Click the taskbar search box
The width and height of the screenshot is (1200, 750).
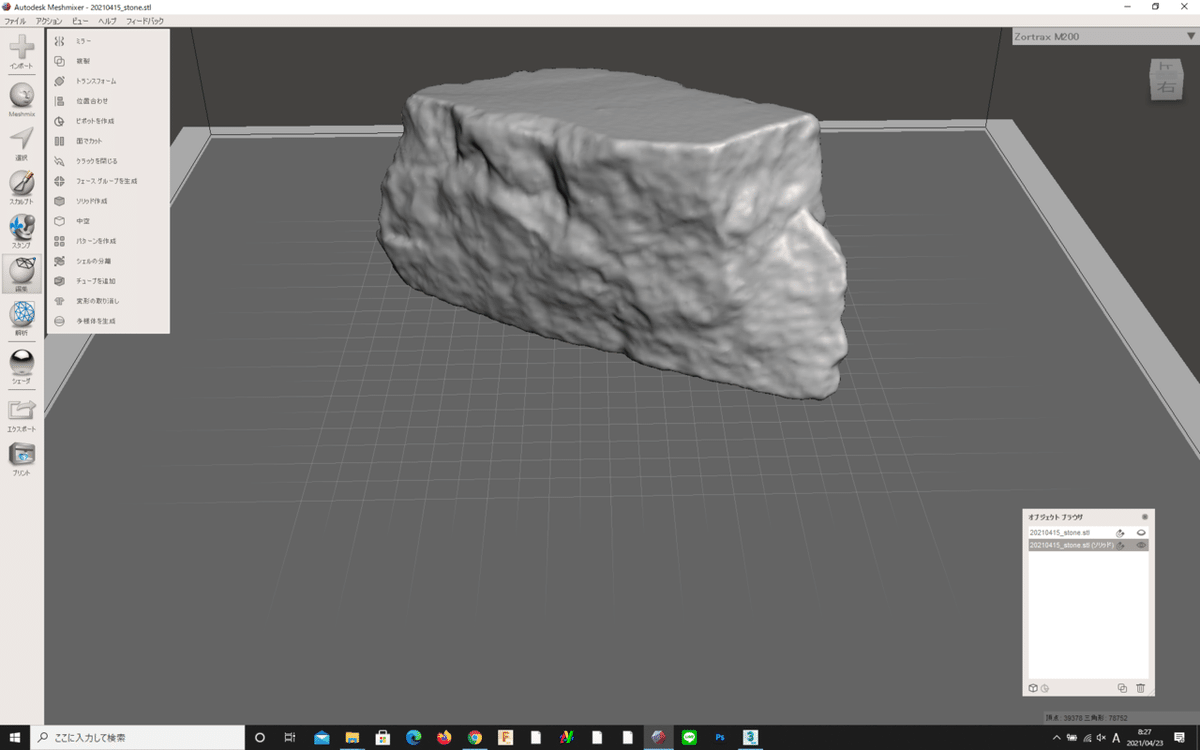pos(136,737)
